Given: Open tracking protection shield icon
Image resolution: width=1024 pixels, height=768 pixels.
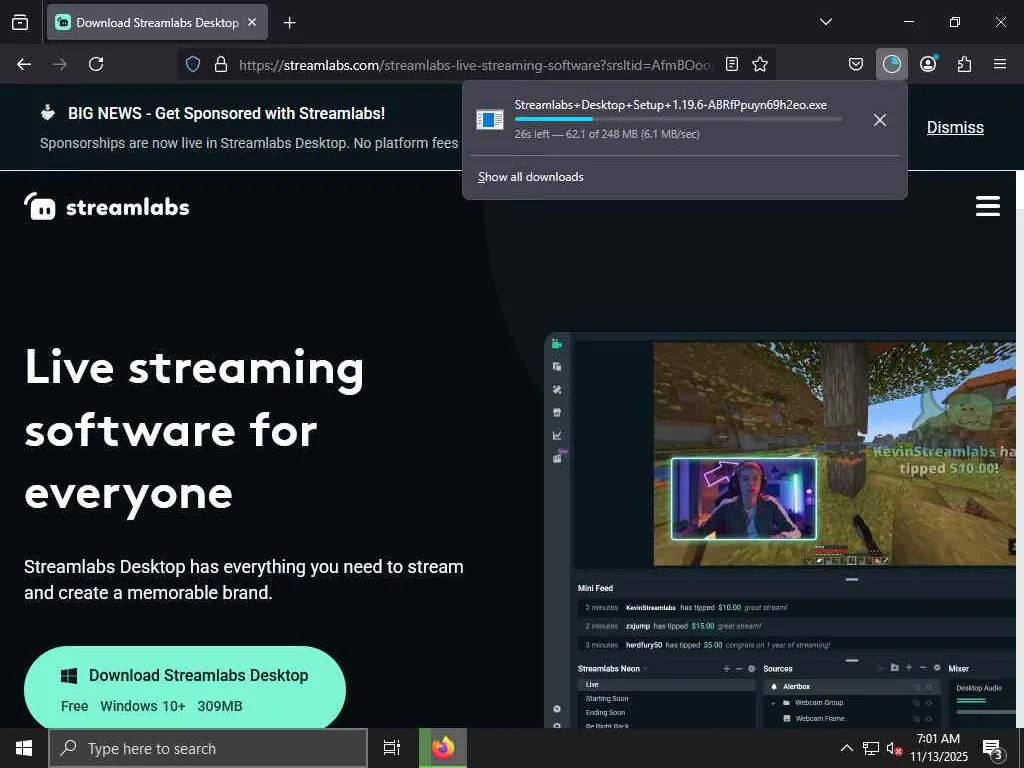Looking at the screenshot, I should point(193,64).
